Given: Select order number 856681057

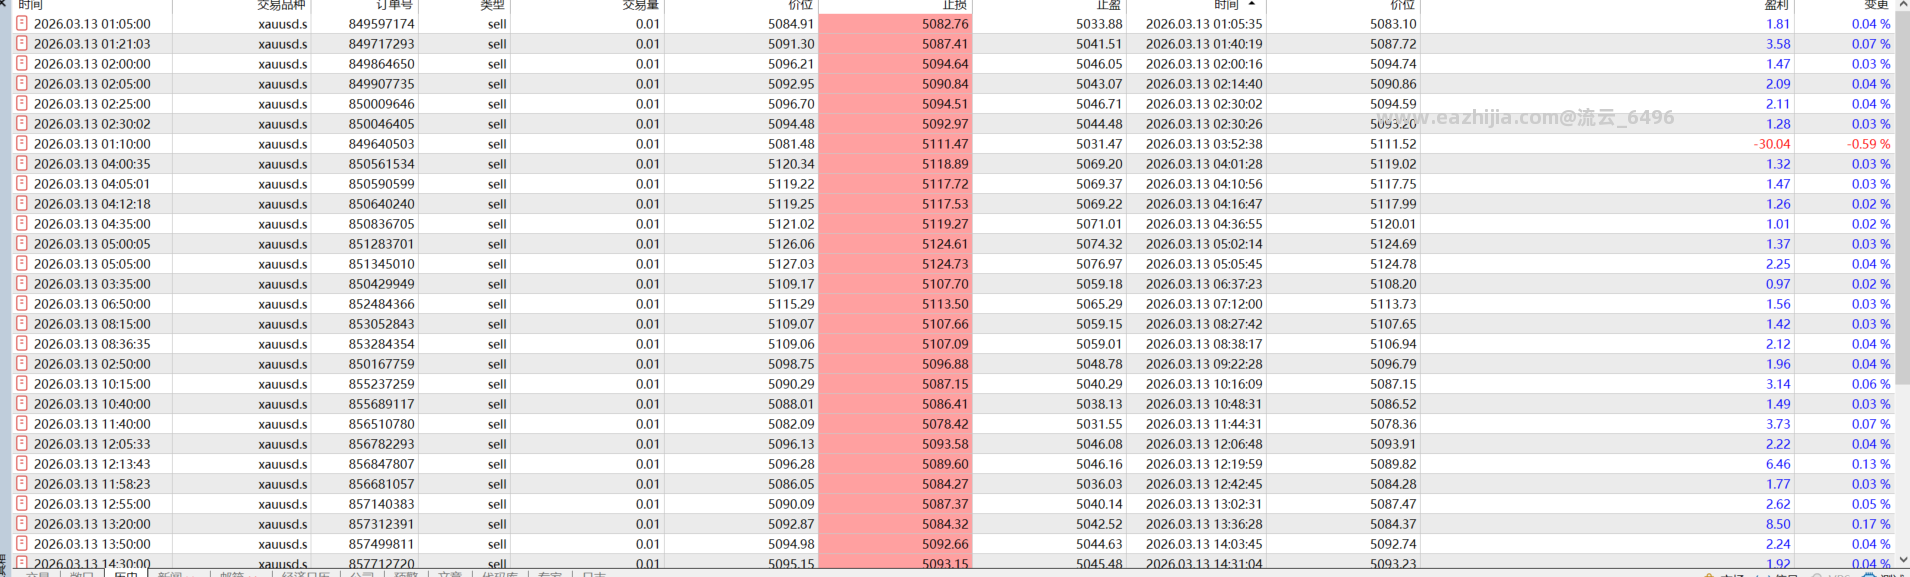Looking at the screenshot, I should 381,484.
